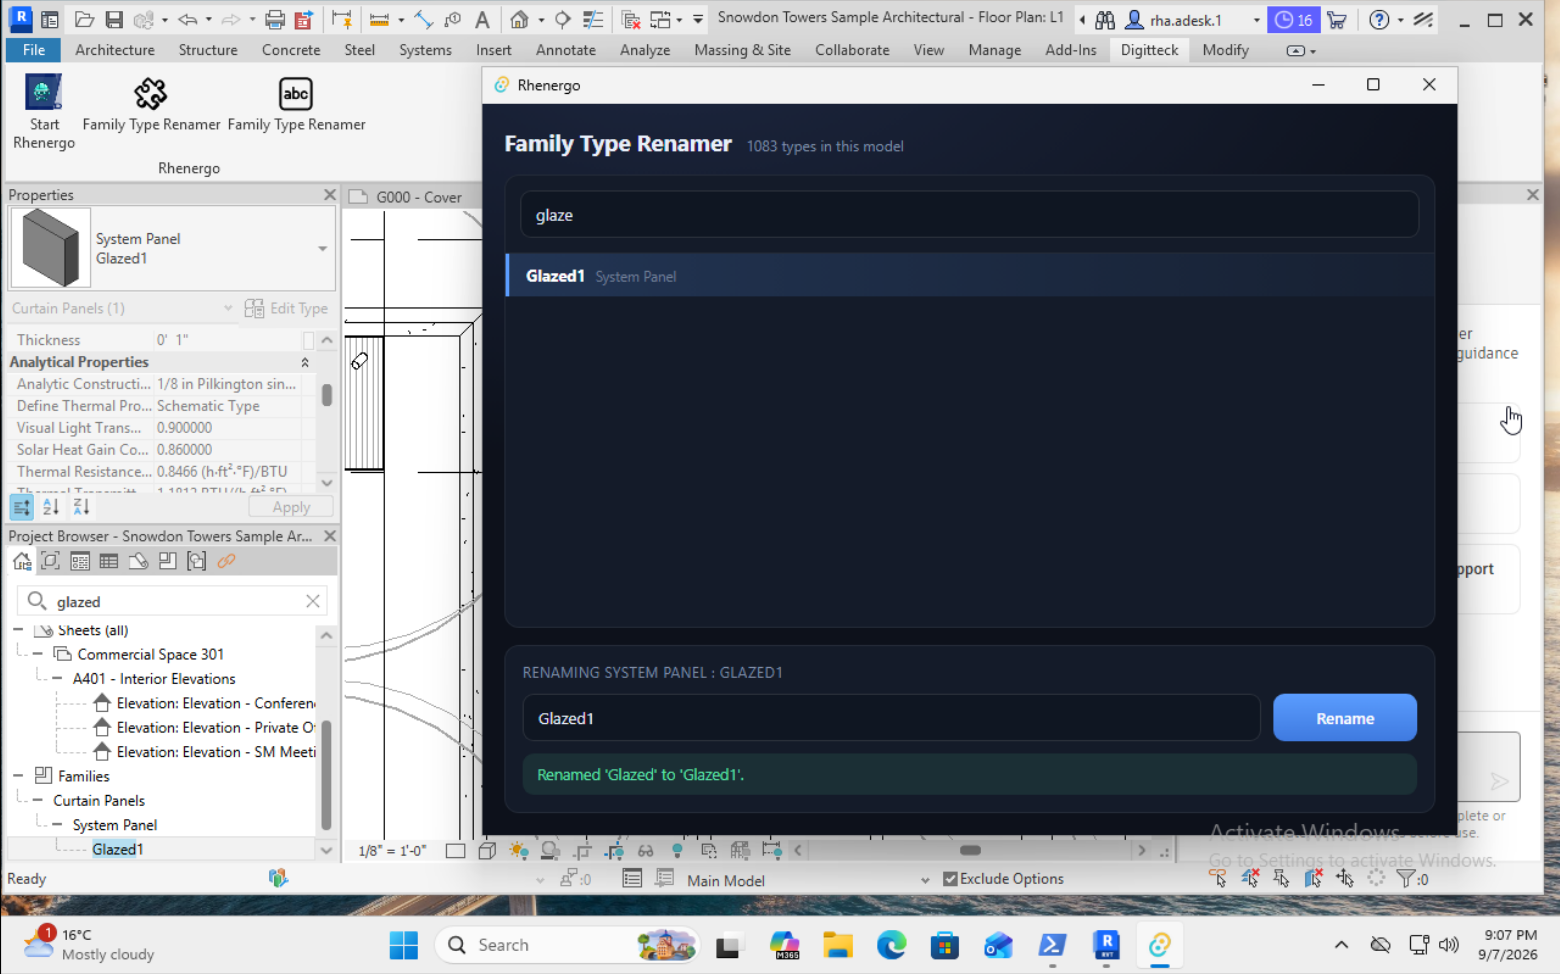Collapse the Curtain Panels tree node
This screenshot has width=1560, height=979.
(x=38, y=801)
